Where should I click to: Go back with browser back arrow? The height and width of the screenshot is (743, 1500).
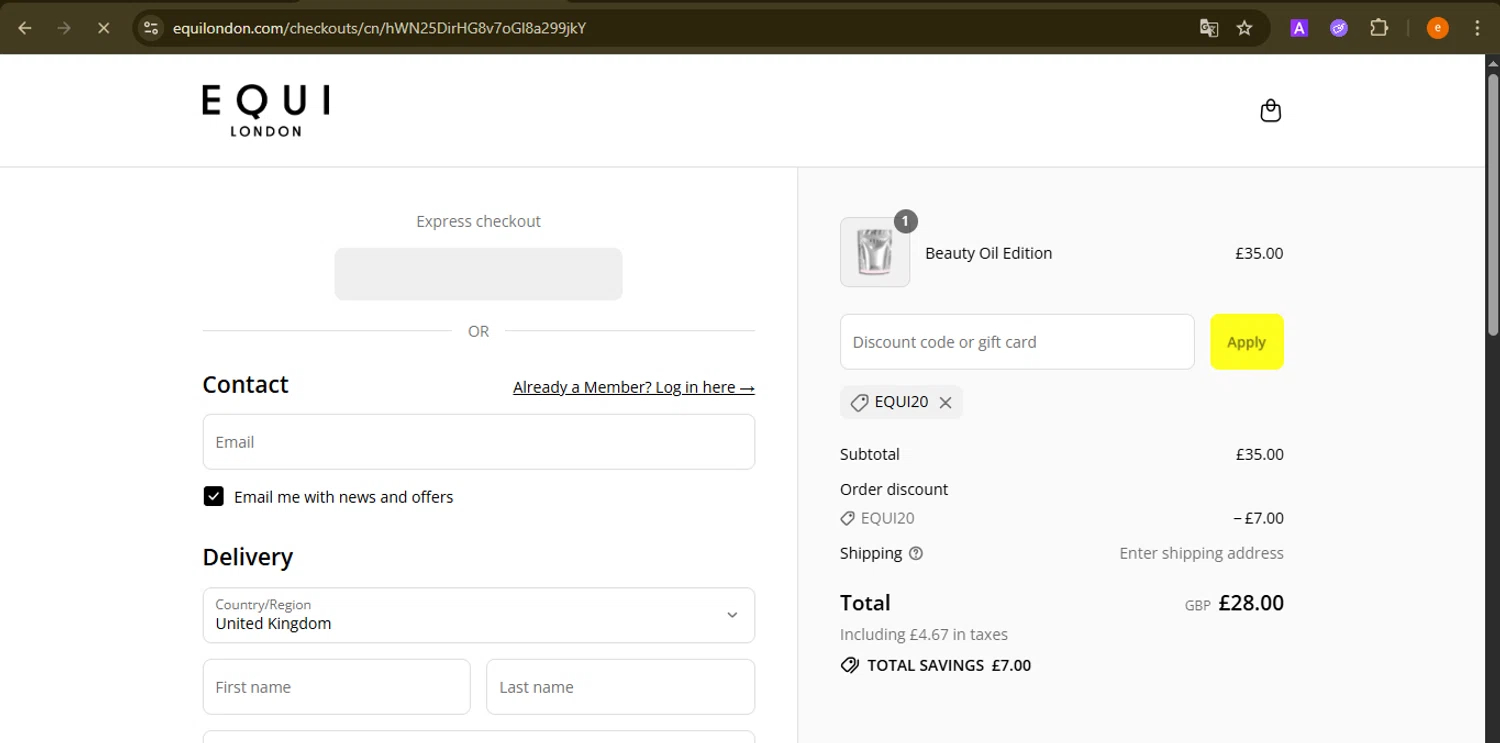[25, 28]
